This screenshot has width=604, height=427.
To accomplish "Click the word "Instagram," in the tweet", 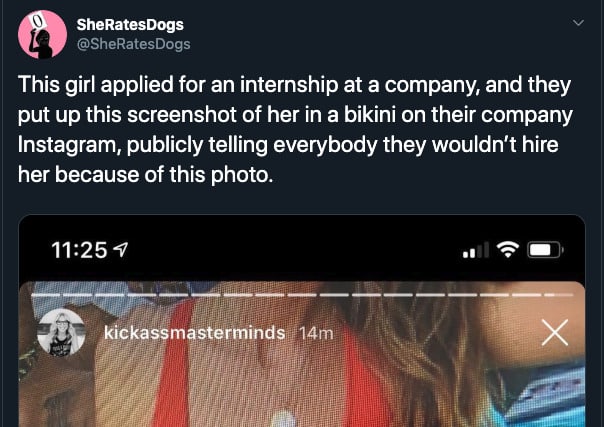I will pos(69,145).
